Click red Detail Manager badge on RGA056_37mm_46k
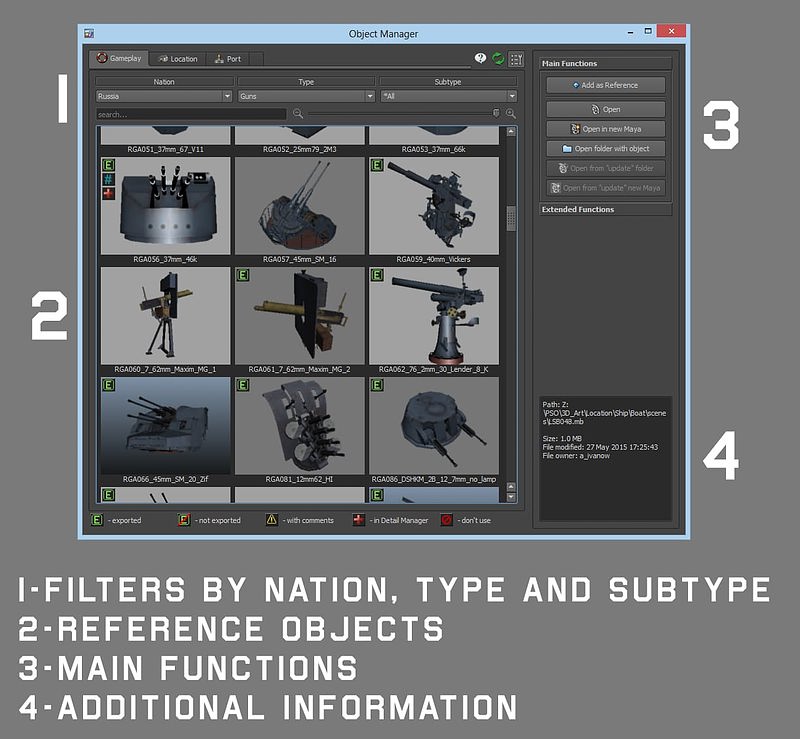 [109, 193]
